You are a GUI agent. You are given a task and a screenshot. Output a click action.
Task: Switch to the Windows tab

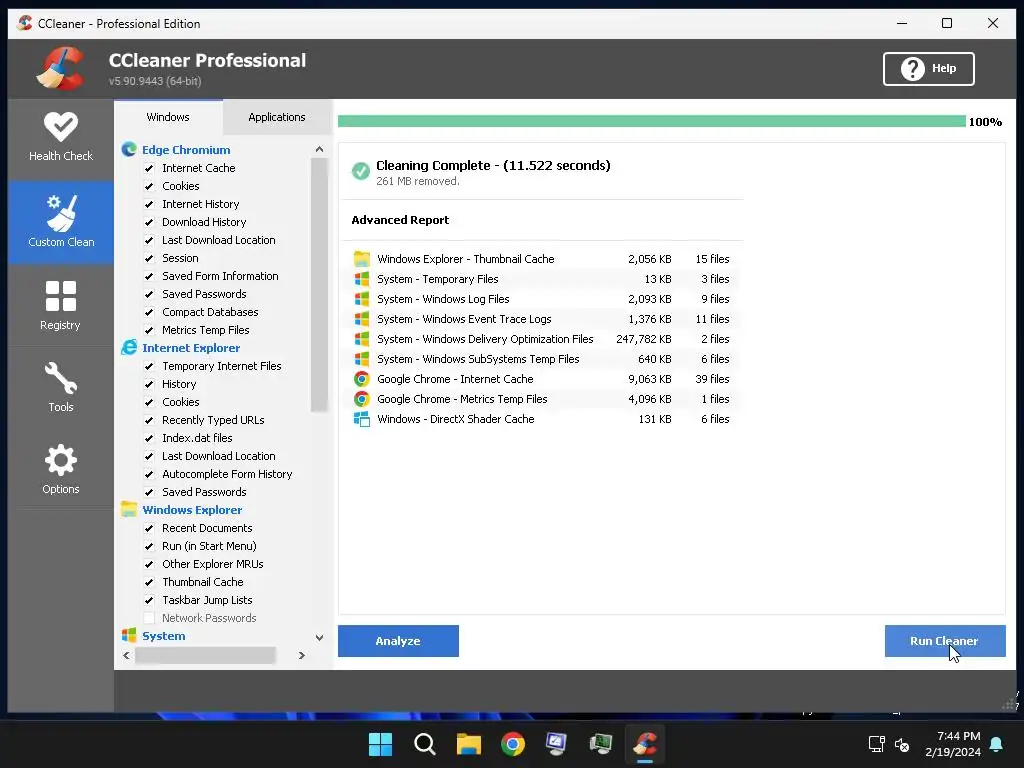click(168, 117)
